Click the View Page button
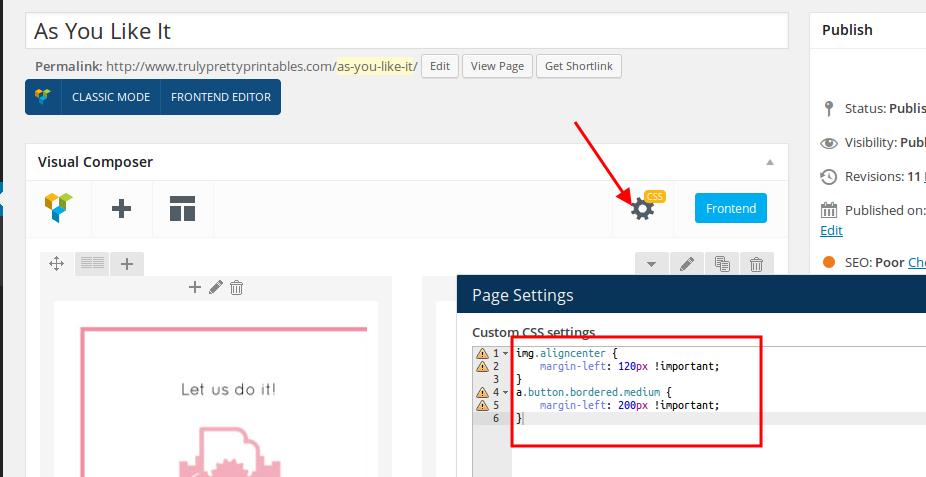This screenshot has height=477, width=926. (x=497, y=66)
